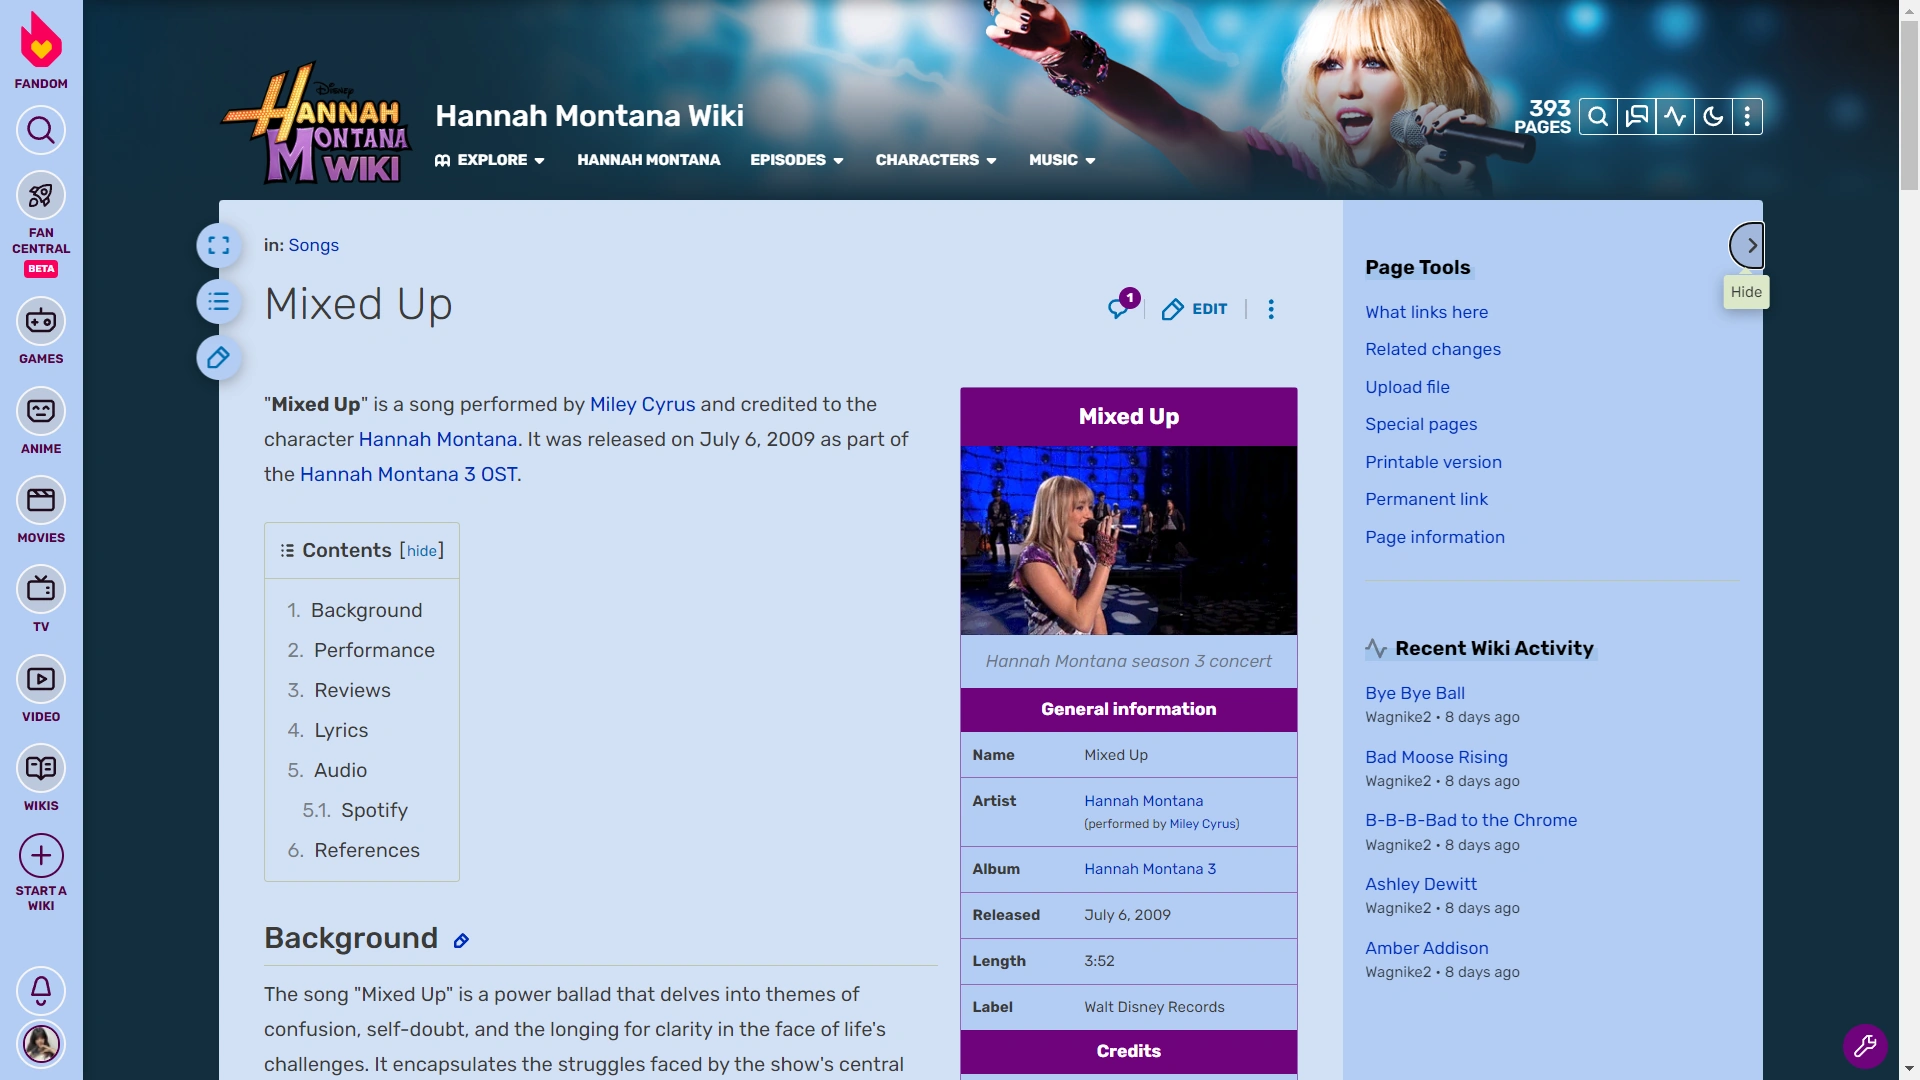Select the Hannah Montana menu item
Viewport: 1920px width, 1080px height.
point(648,160)
